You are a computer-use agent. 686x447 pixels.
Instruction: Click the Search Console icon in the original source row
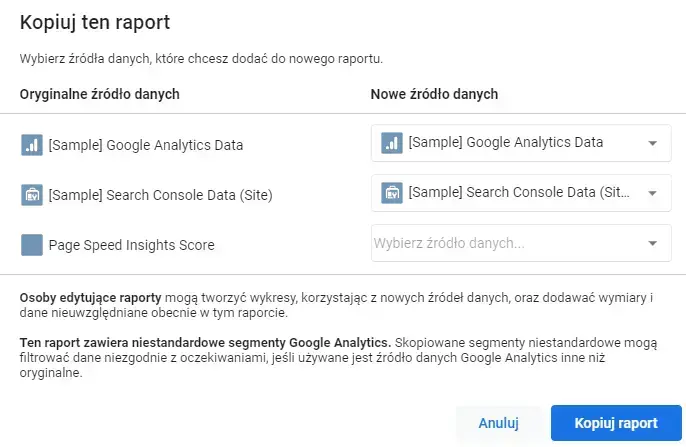click(x=32, y=195)
